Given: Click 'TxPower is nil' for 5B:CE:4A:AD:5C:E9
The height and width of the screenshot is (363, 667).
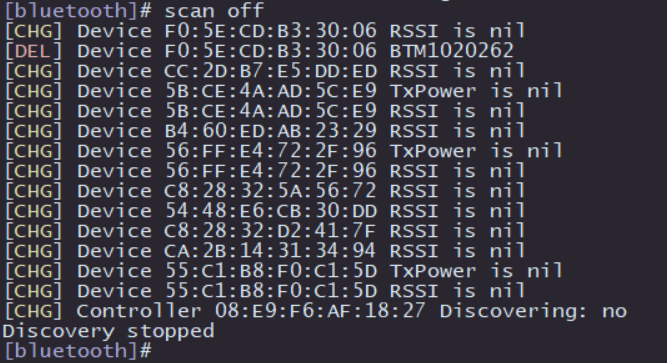Looking at the screenshot, I should pos(476,91).
